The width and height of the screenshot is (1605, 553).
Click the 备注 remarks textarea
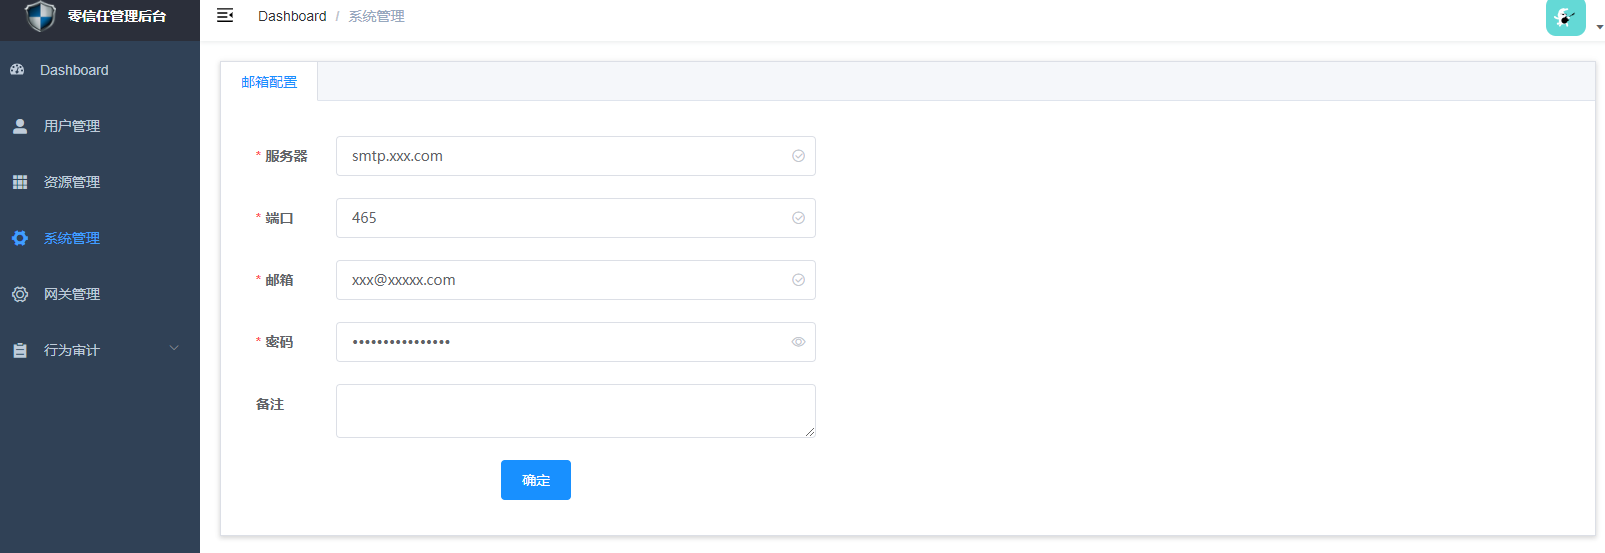(575, 411)
